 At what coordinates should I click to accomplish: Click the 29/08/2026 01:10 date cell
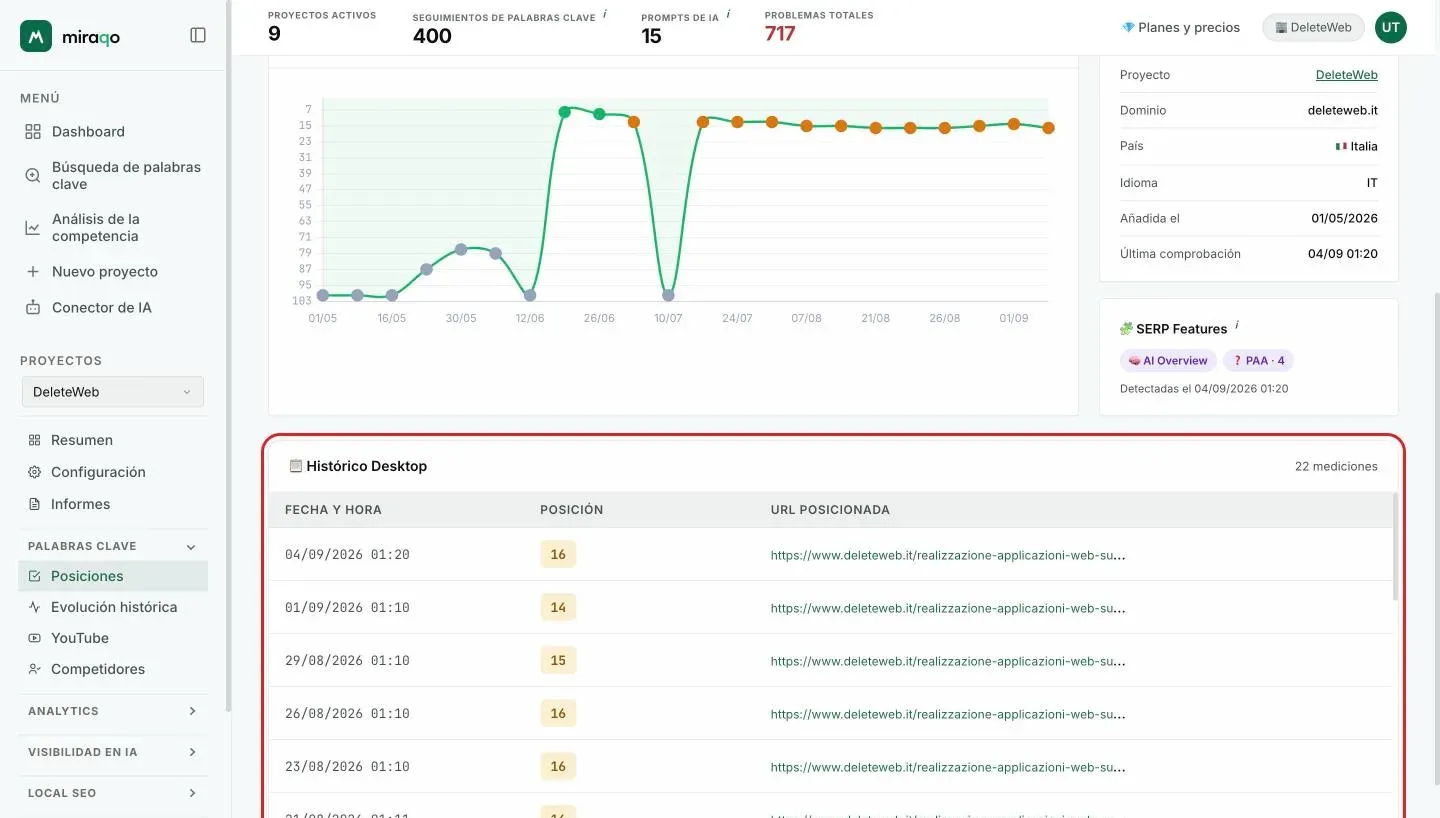(x=347, y=661)
